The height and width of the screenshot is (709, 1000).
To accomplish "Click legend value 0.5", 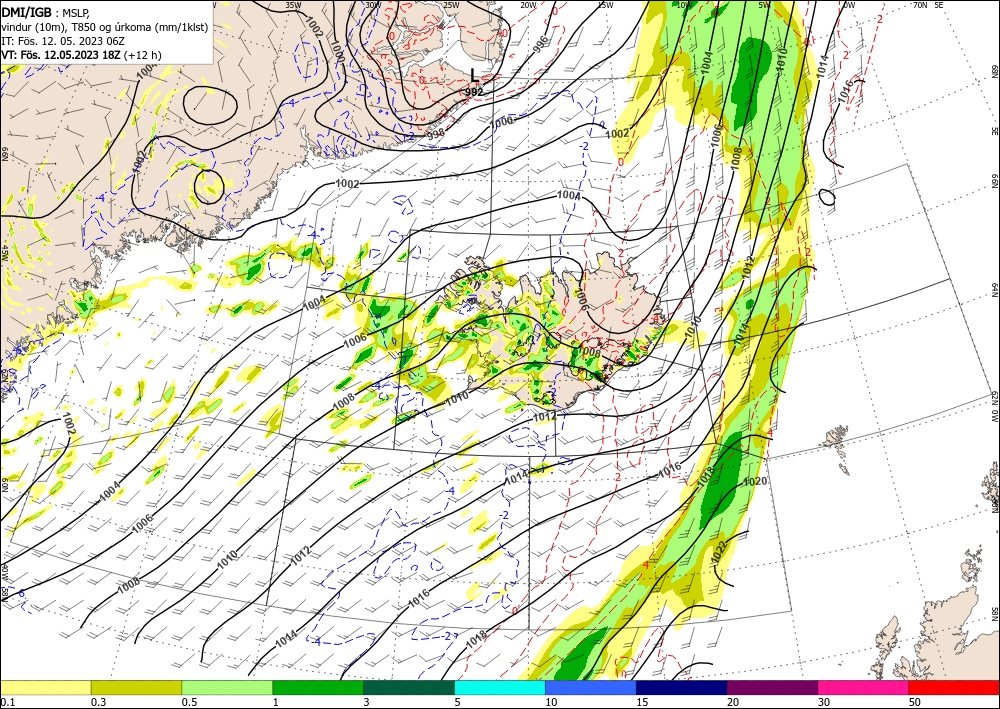I will tap(188, 702).
